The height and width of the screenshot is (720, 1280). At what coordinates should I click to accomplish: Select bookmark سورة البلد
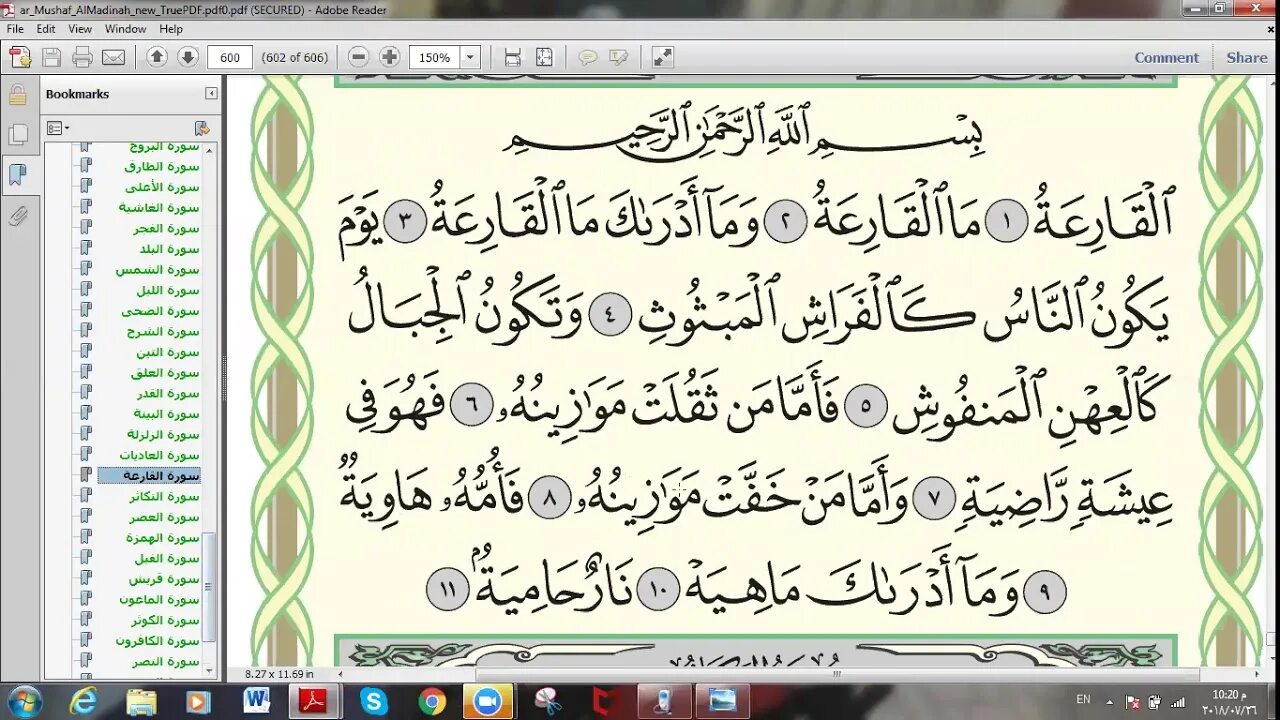(x=168, y=249)
